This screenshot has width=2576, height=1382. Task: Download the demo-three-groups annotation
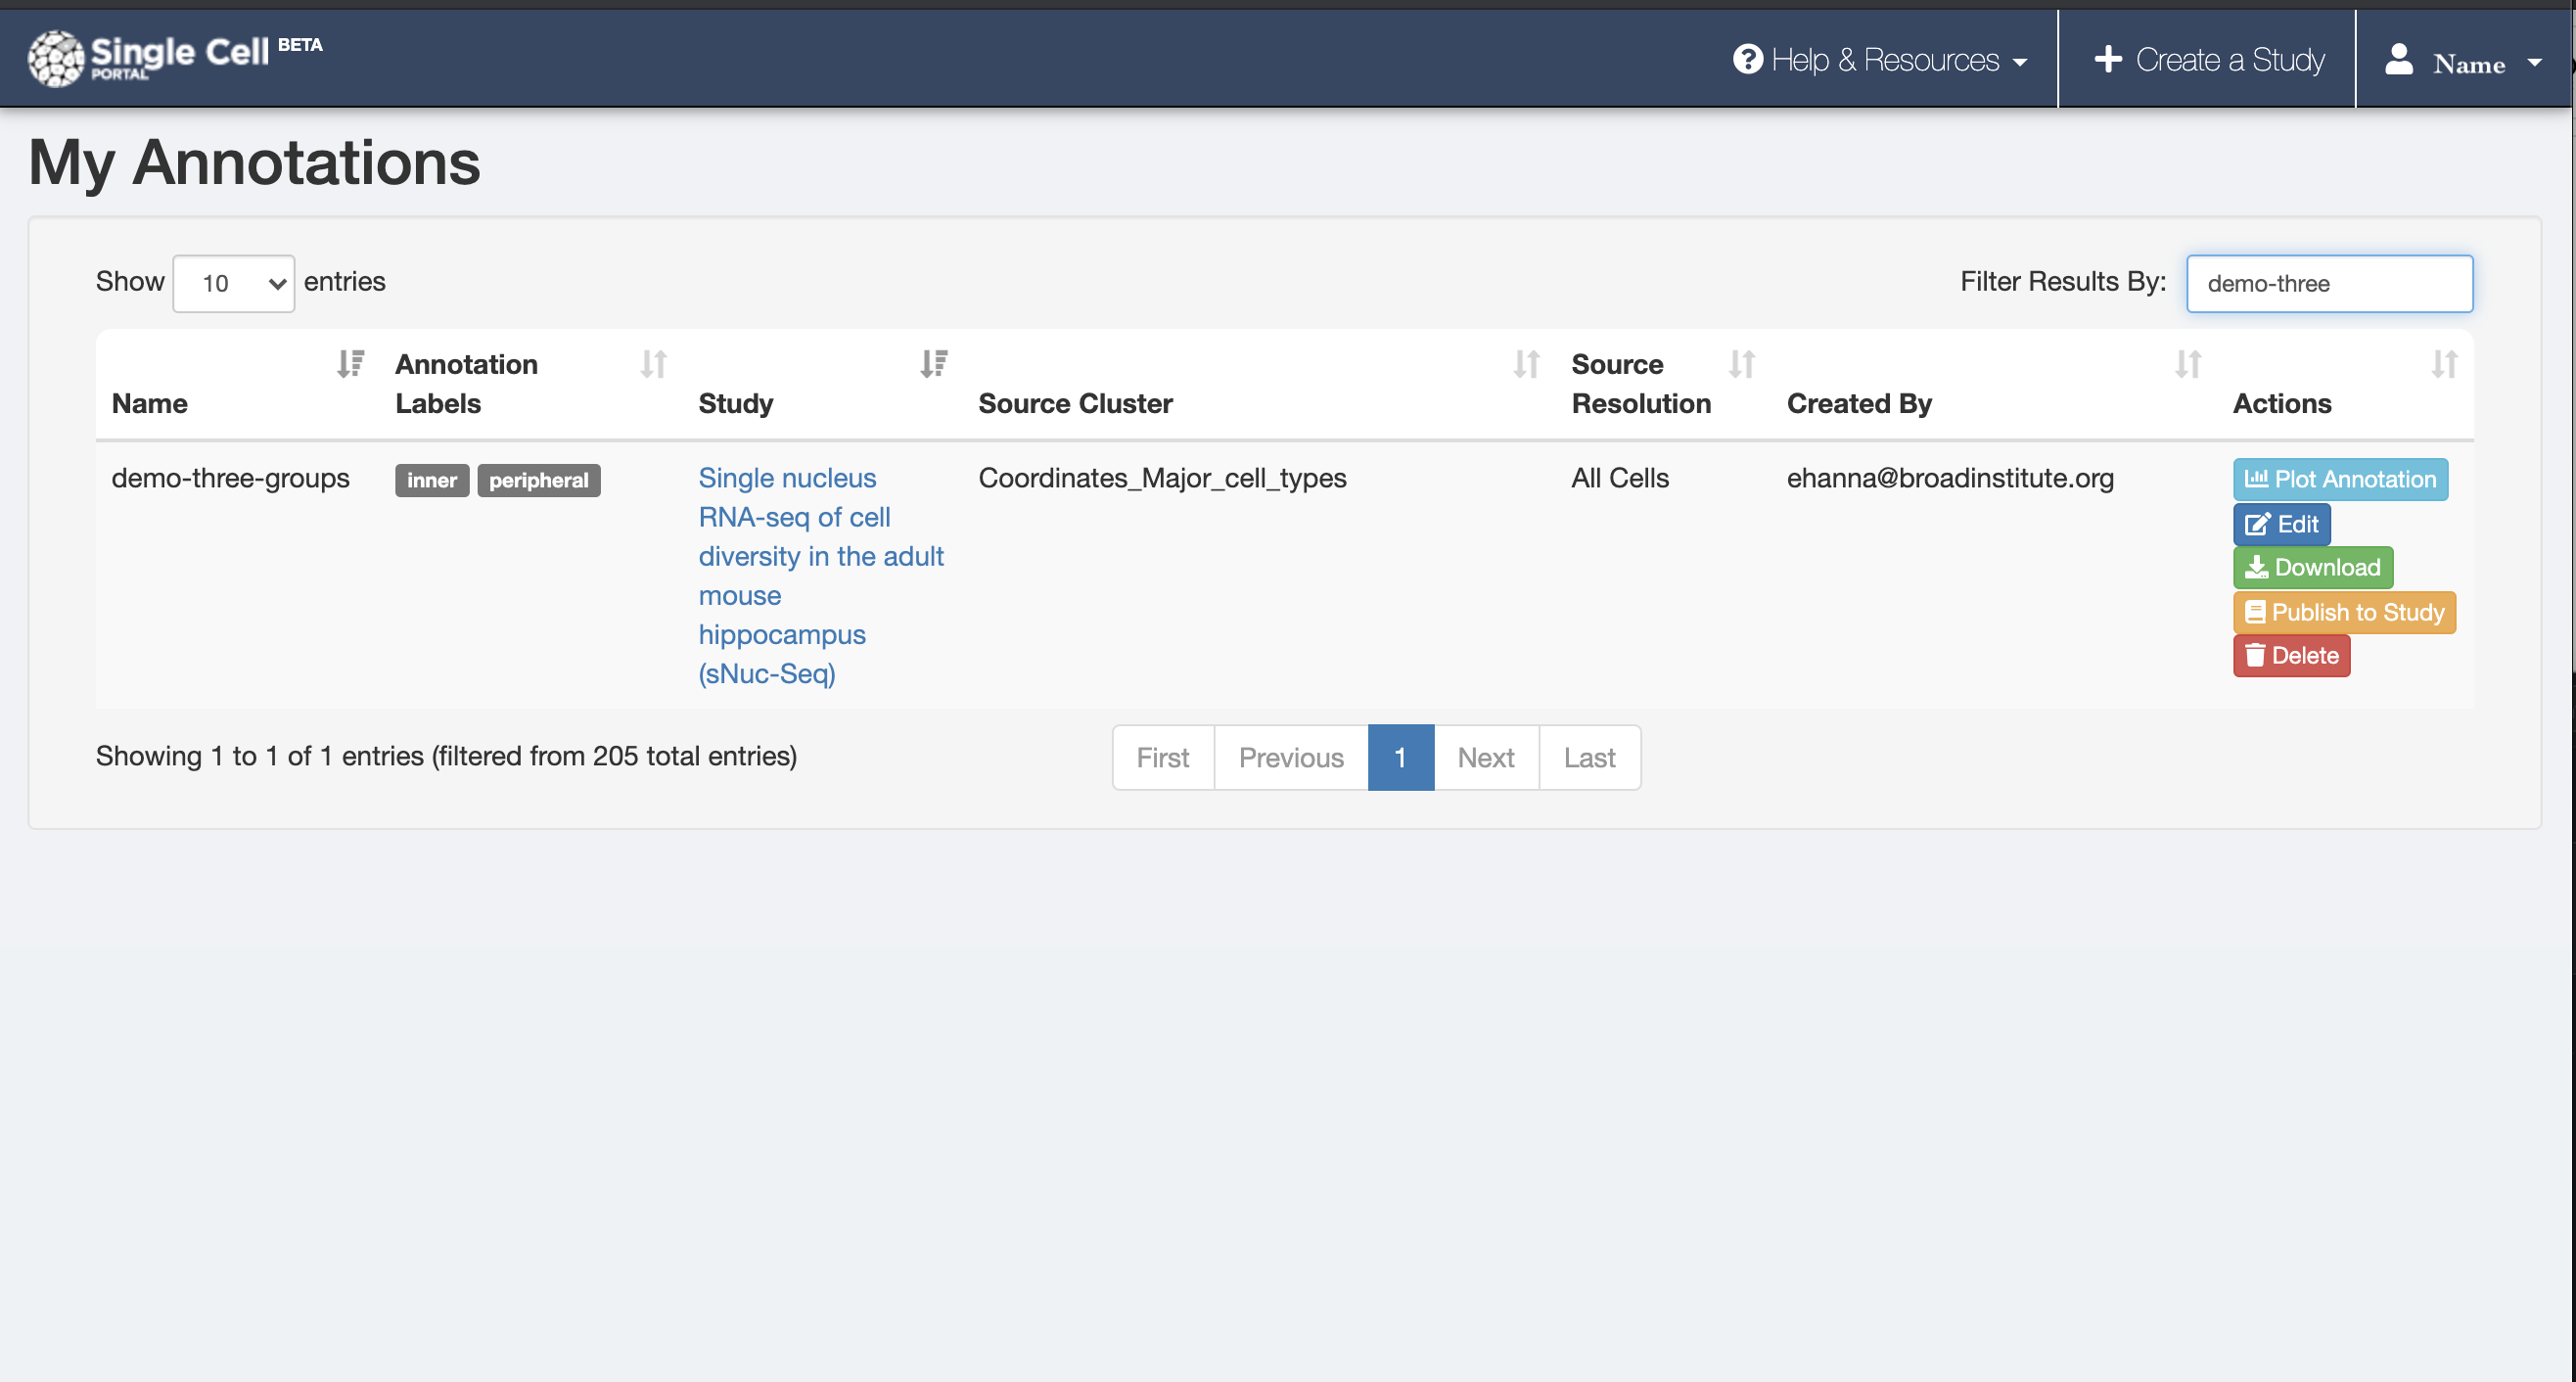[2312, 567]
